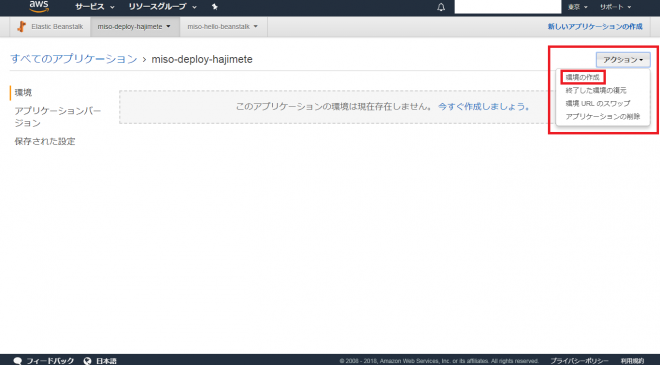
Task: Click the globe language icon
Action: click(88, 361)
